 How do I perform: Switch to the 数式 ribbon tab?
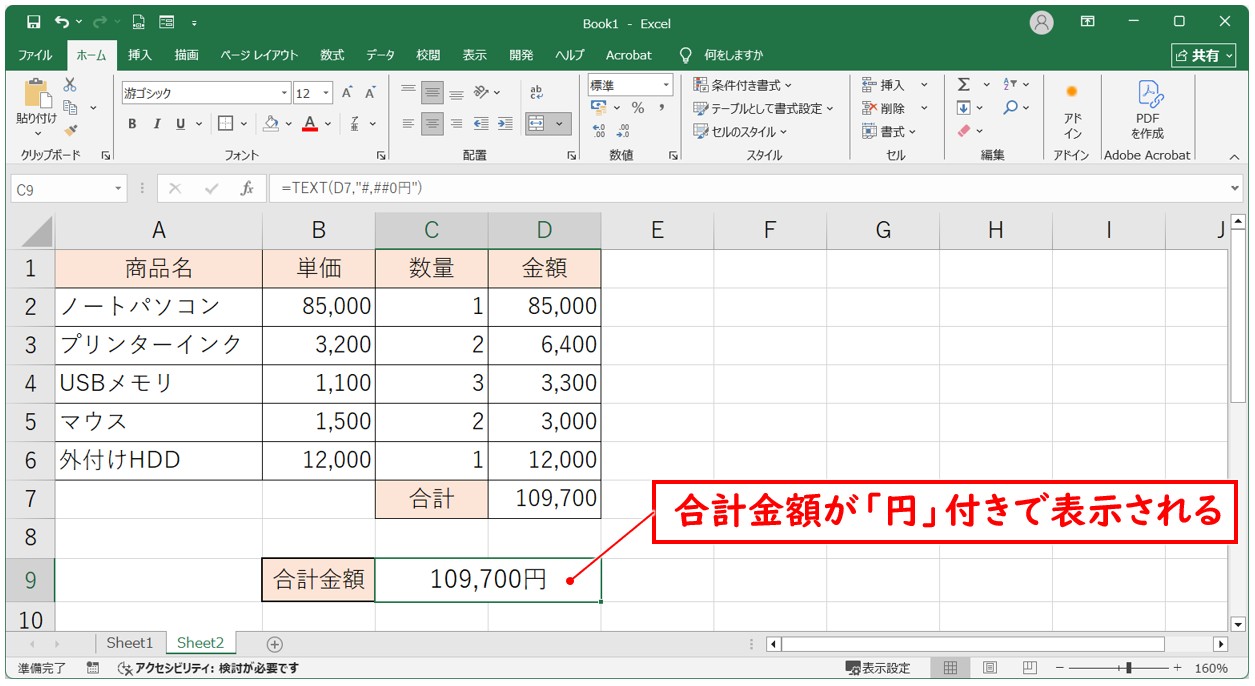(331, 55)
